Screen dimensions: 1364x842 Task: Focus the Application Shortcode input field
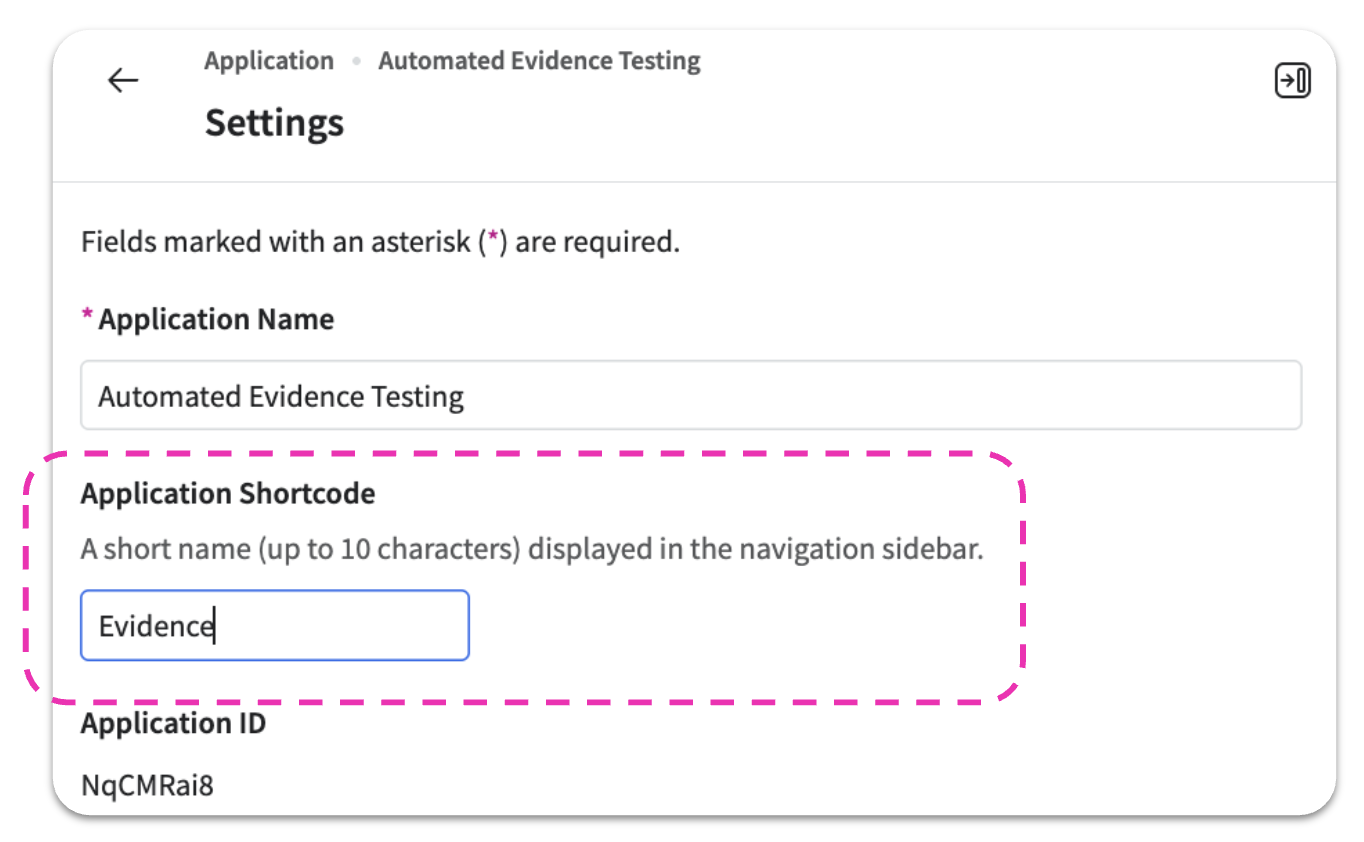pos(274,626)
